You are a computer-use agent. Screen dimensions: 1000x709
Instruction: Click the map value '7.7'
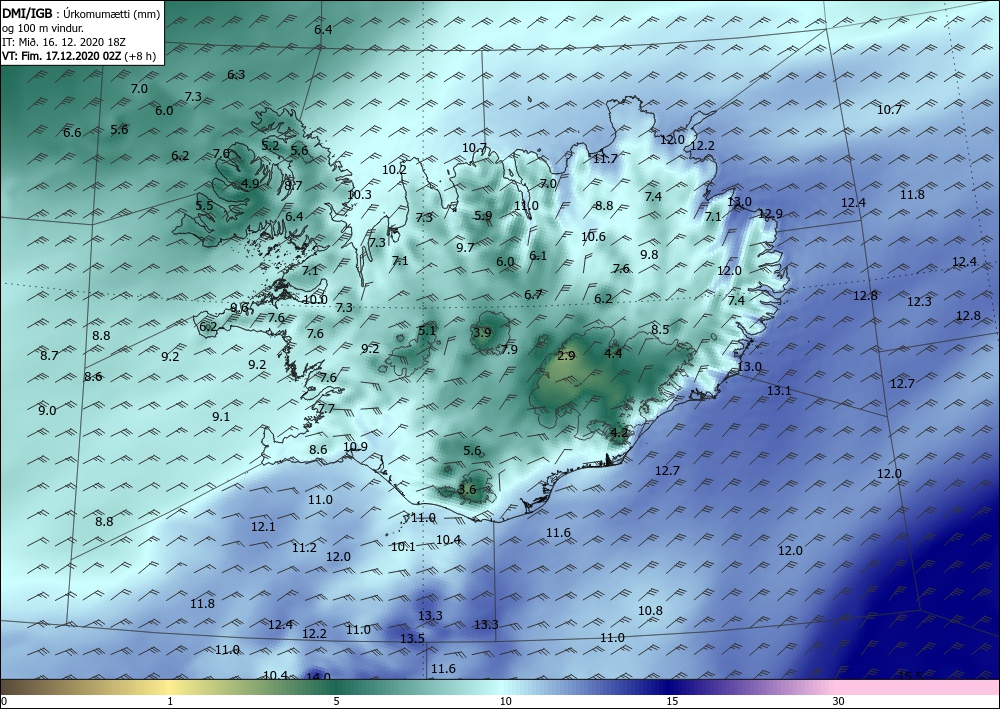[x=326, y=409]
